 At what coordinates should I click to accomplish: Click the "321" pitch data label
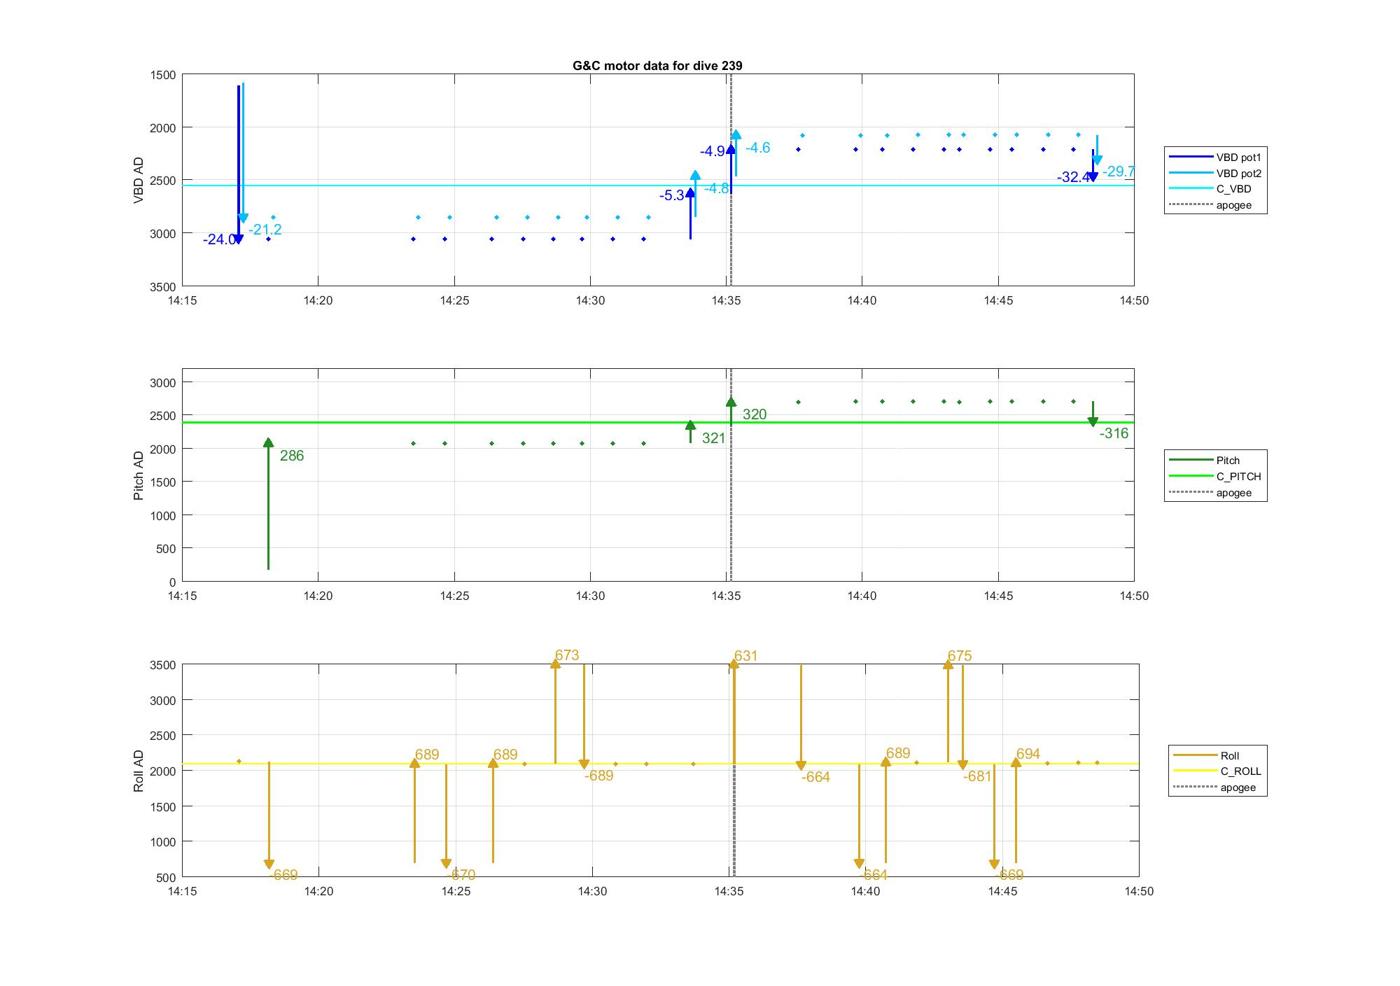[713, 438]
